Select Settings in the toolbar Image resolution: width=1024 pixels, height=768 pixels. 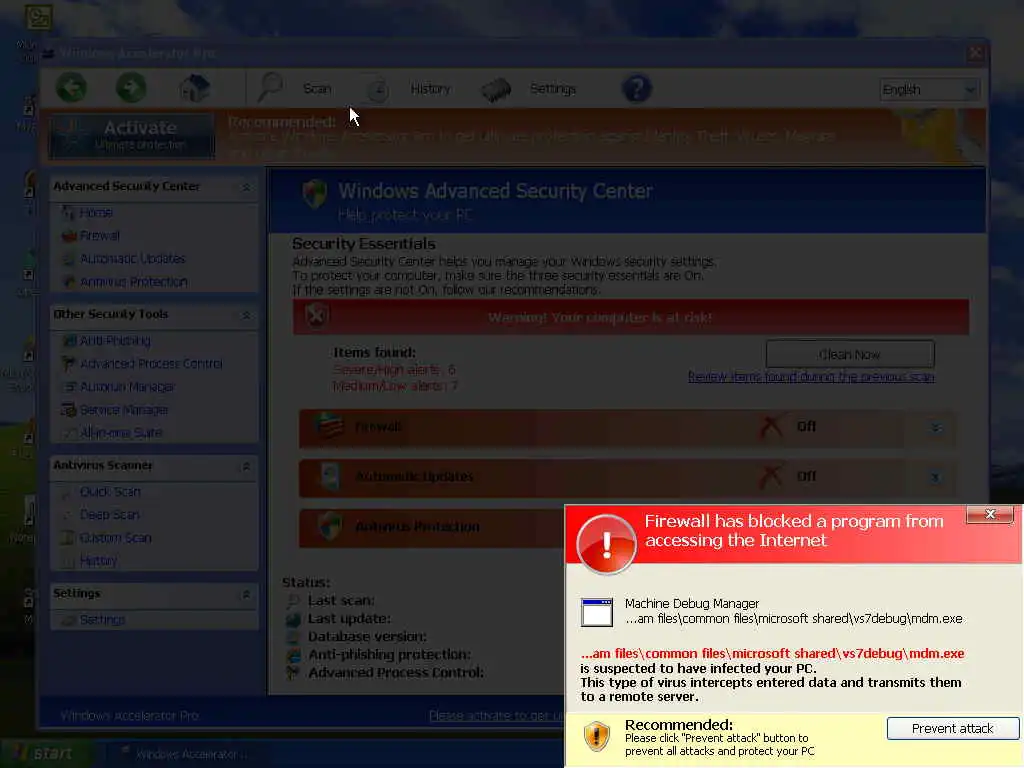[x=552, y=89]
